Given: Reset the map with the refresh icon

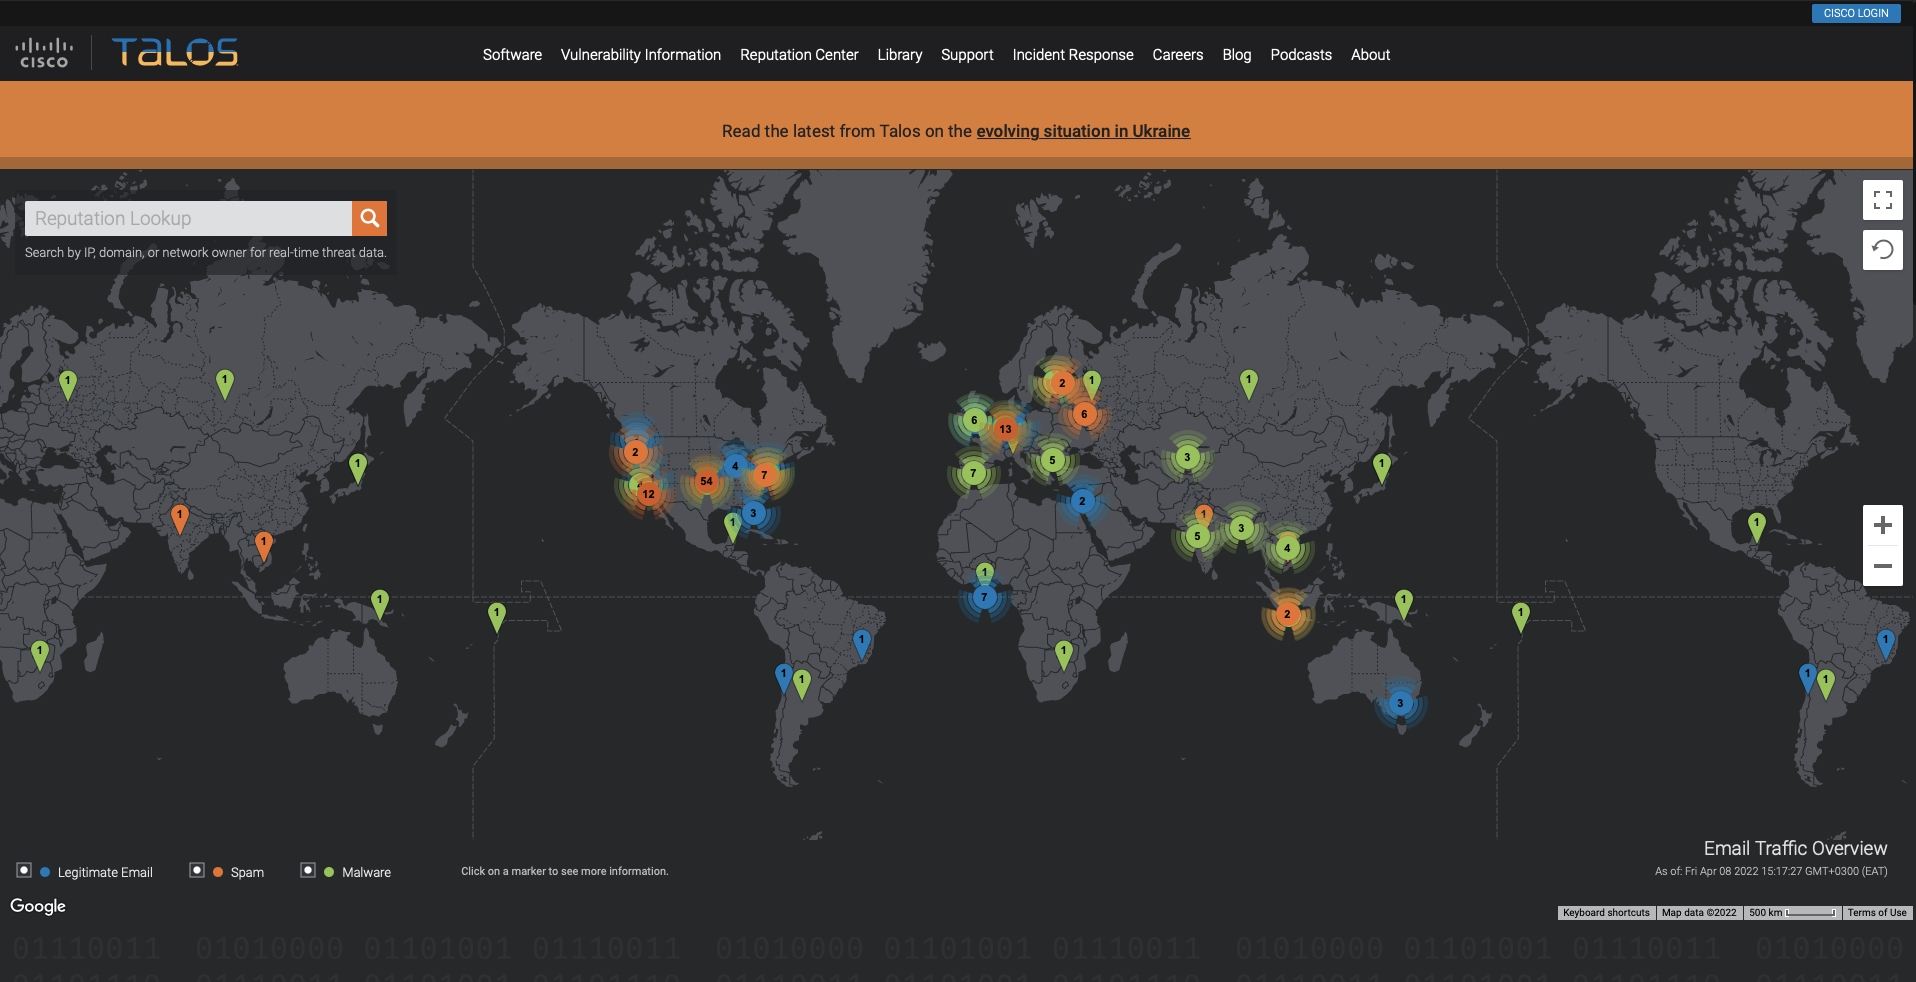Looking at the screenshot, I should click(x=1882, y=250).
